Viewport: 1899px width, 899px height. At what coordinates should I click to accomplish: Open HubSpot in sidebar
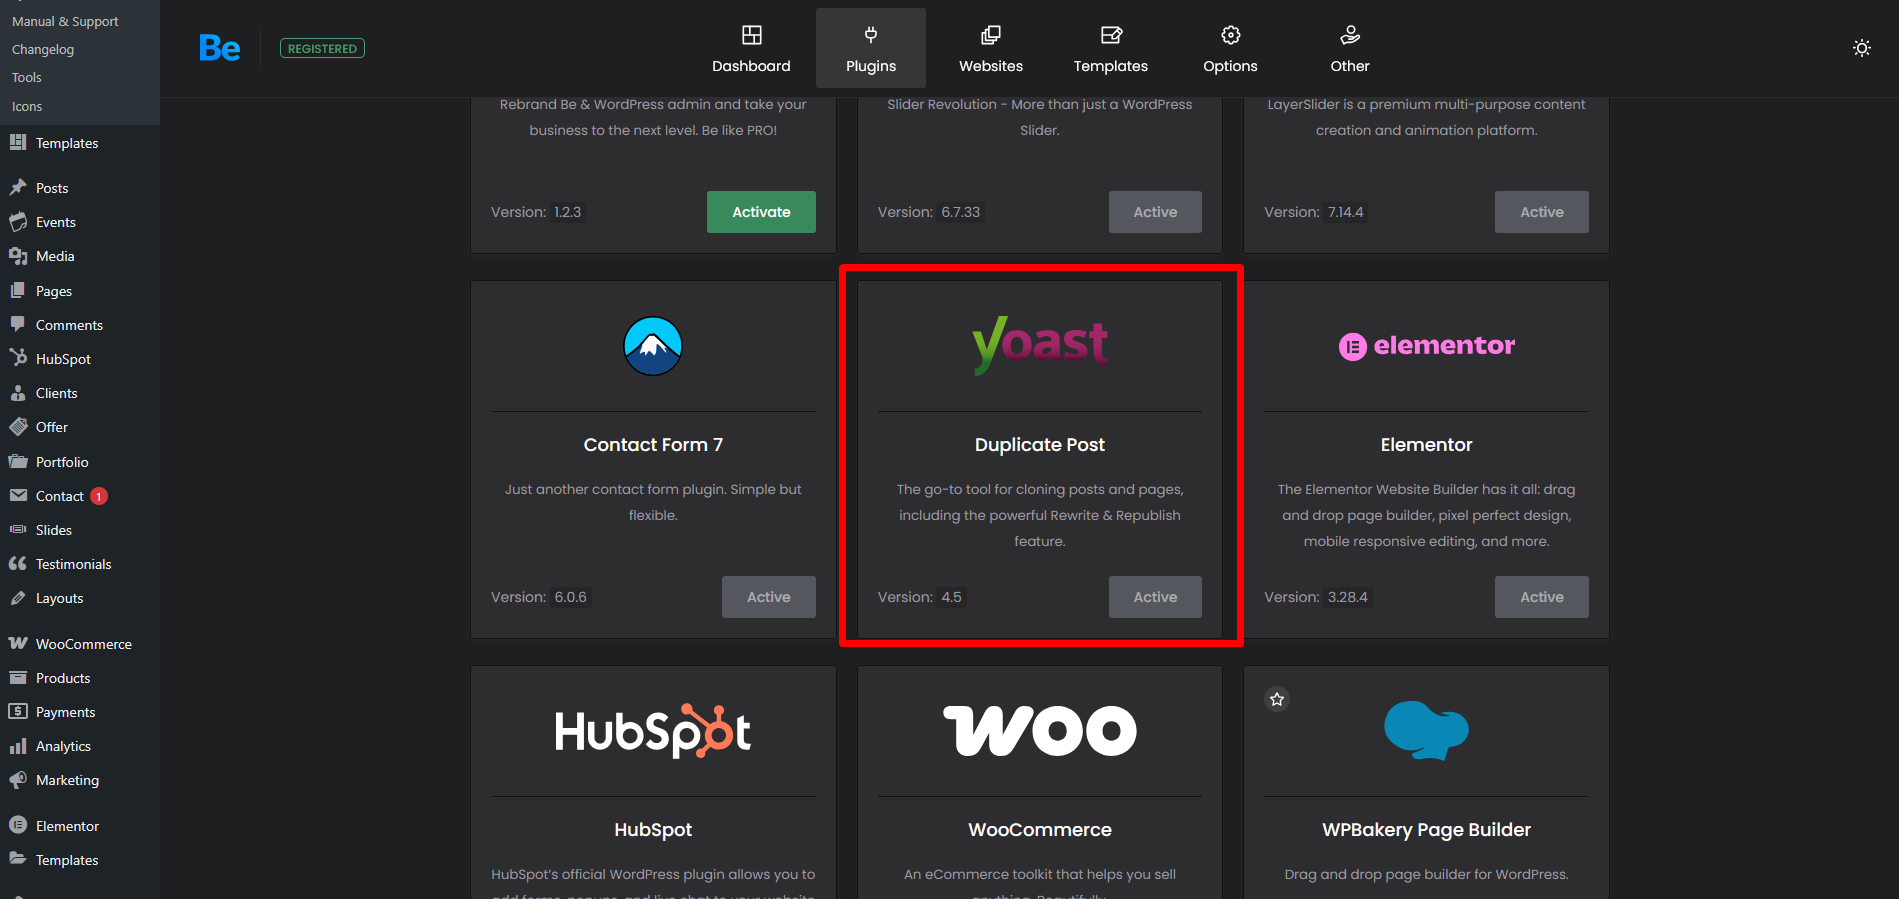[63, 359]
